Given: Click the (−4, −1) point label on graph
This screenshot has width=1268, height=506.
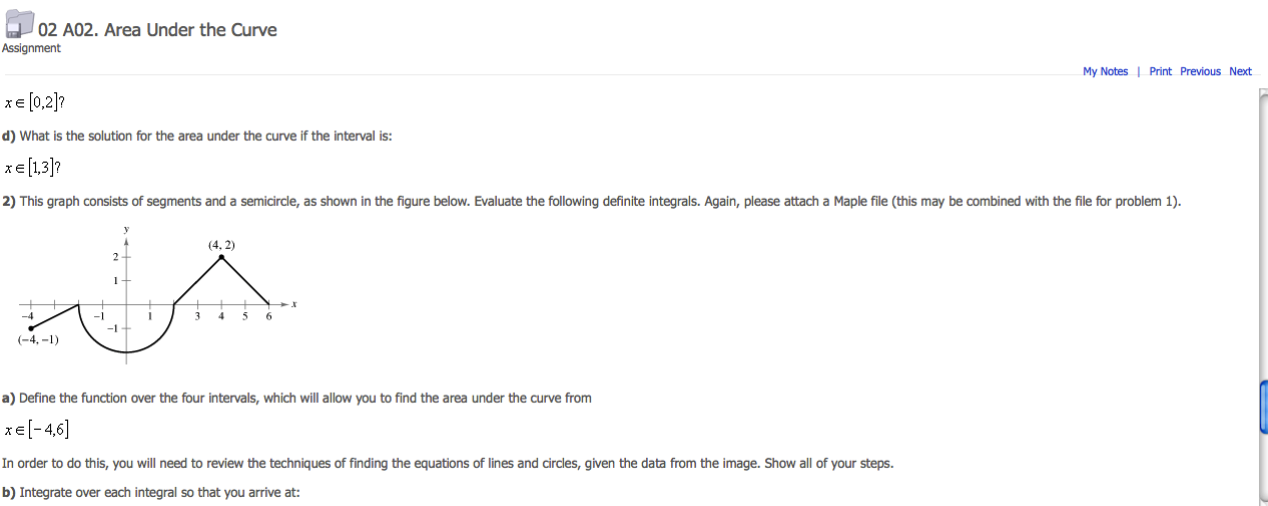Looking at the screenshot, I should click(37, 340).
